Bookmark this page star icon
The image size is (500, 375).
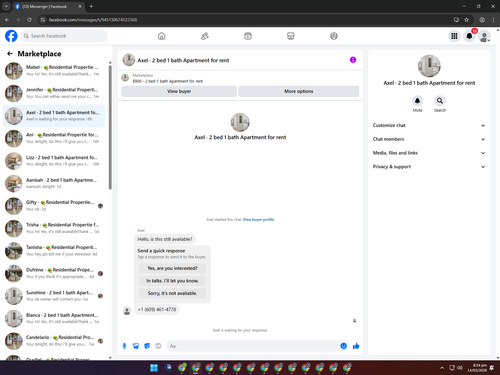coord(466,20)
